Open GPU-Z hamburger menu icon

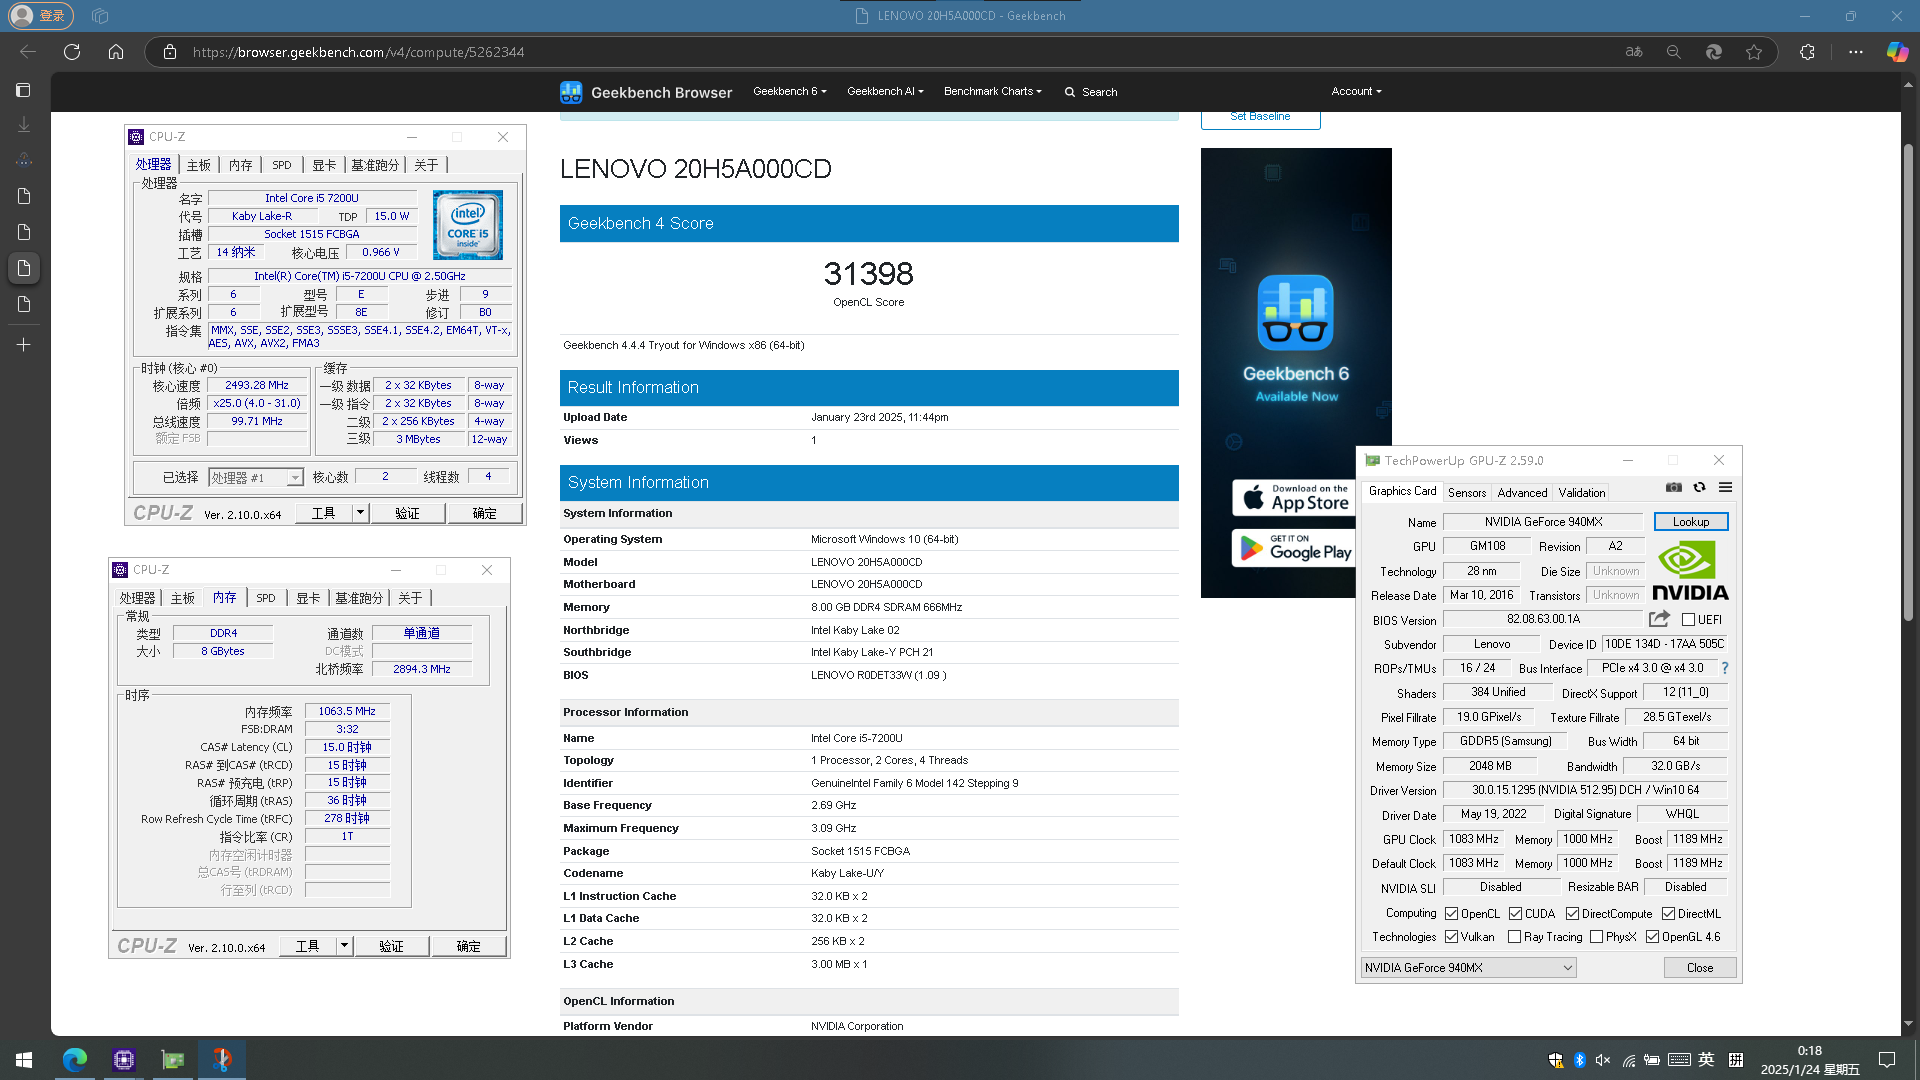click(1725, 487)
